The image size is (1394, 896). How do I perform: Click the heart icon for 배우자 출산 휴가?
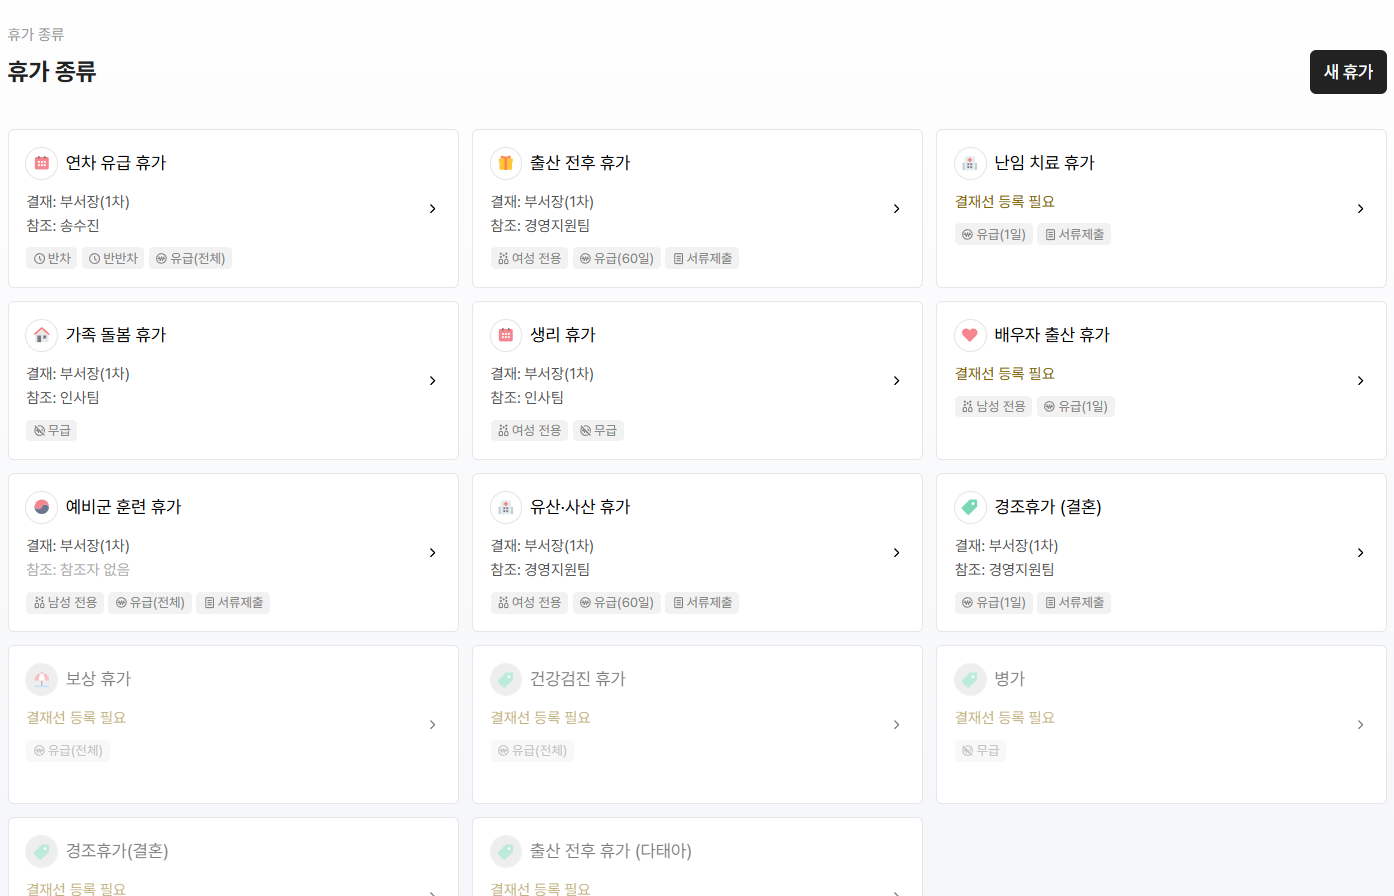(x=970, y=335)
